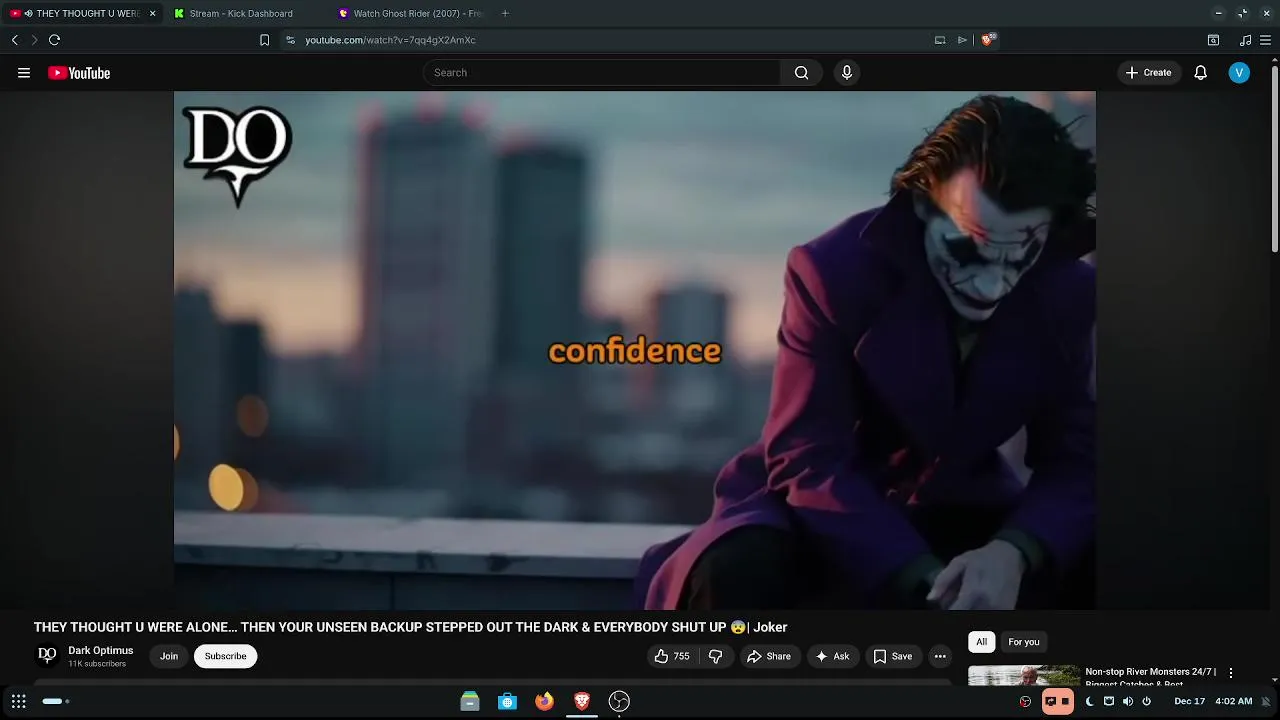Open the notifications bell

click(1200, 73)
